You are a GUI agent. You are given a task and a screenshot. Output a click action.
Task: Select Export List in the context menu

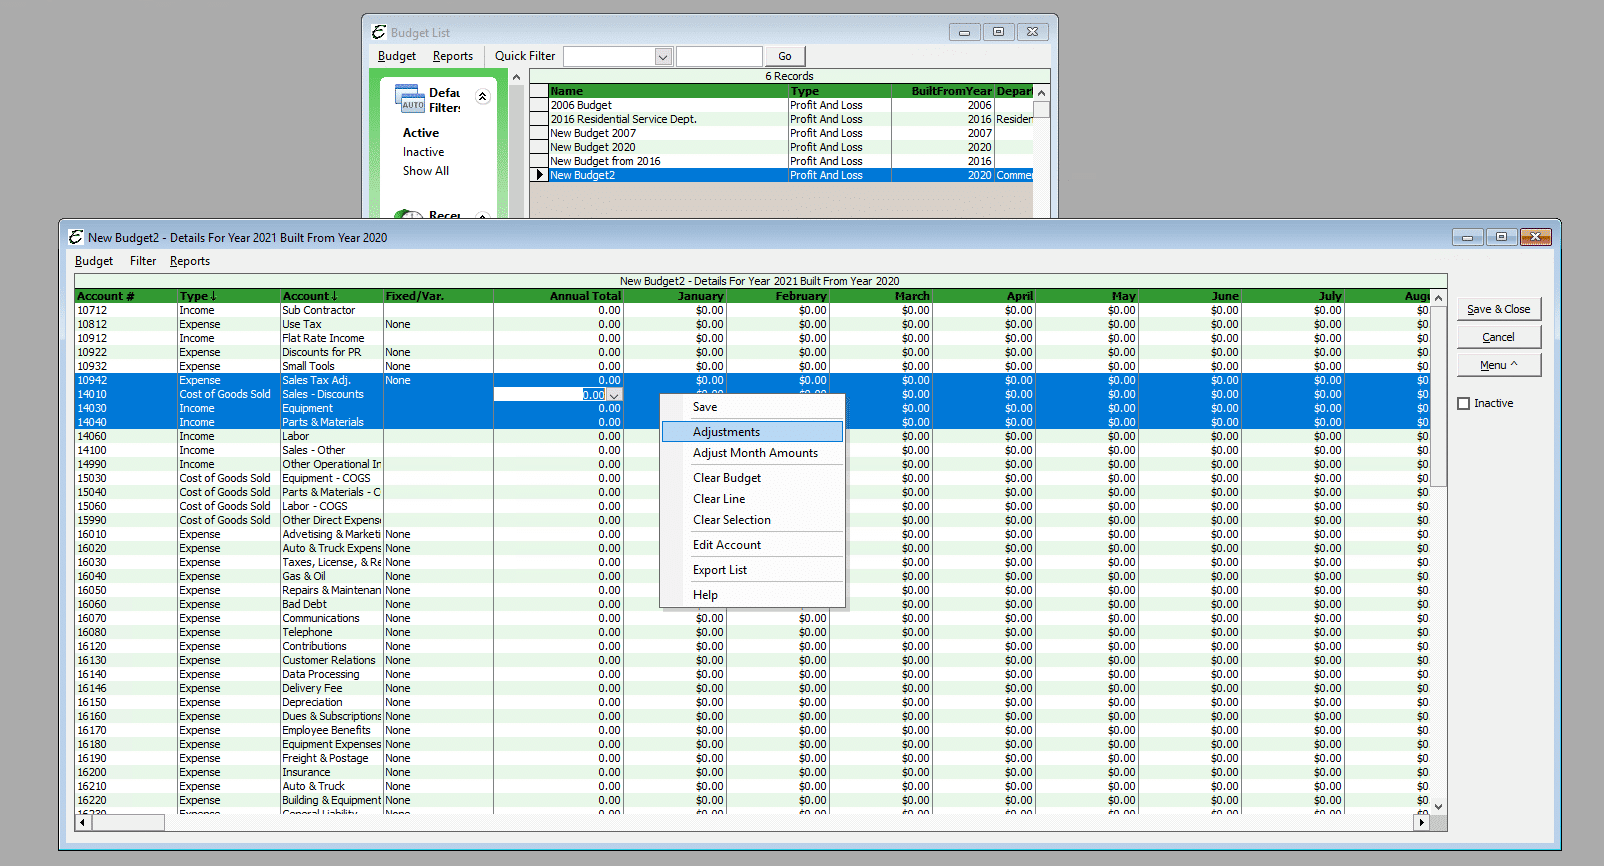(720, 570)
